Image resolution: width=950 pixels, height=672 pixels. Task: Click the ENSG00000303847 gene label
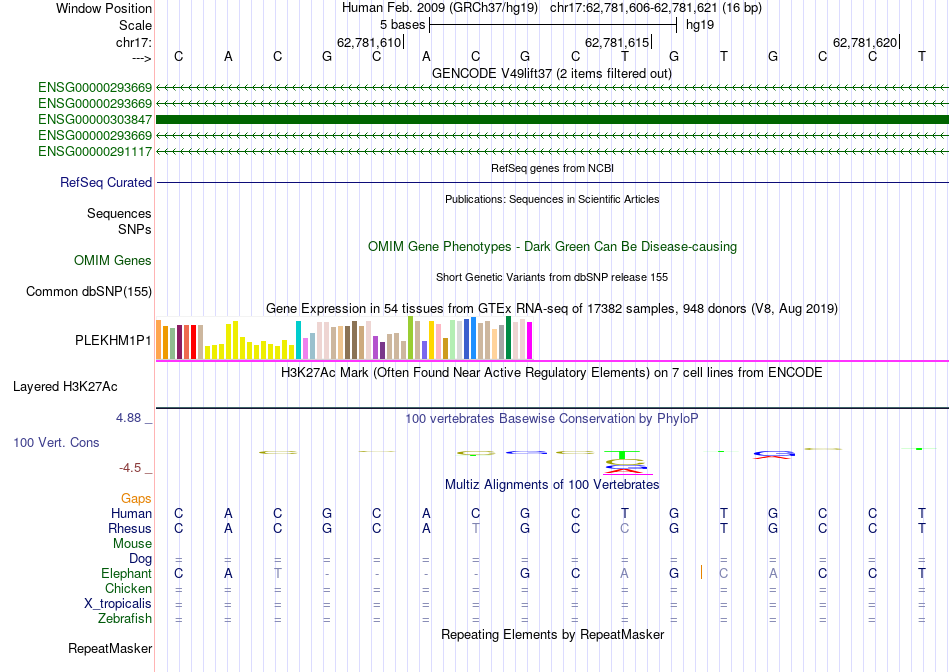[95, 119]
